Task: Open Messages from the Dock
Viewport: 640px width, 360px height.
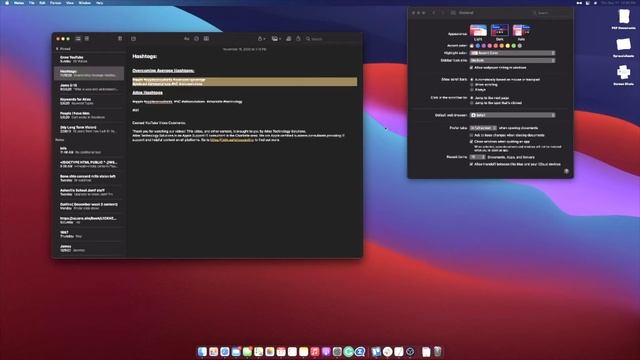Action: (x=247, y=351)
